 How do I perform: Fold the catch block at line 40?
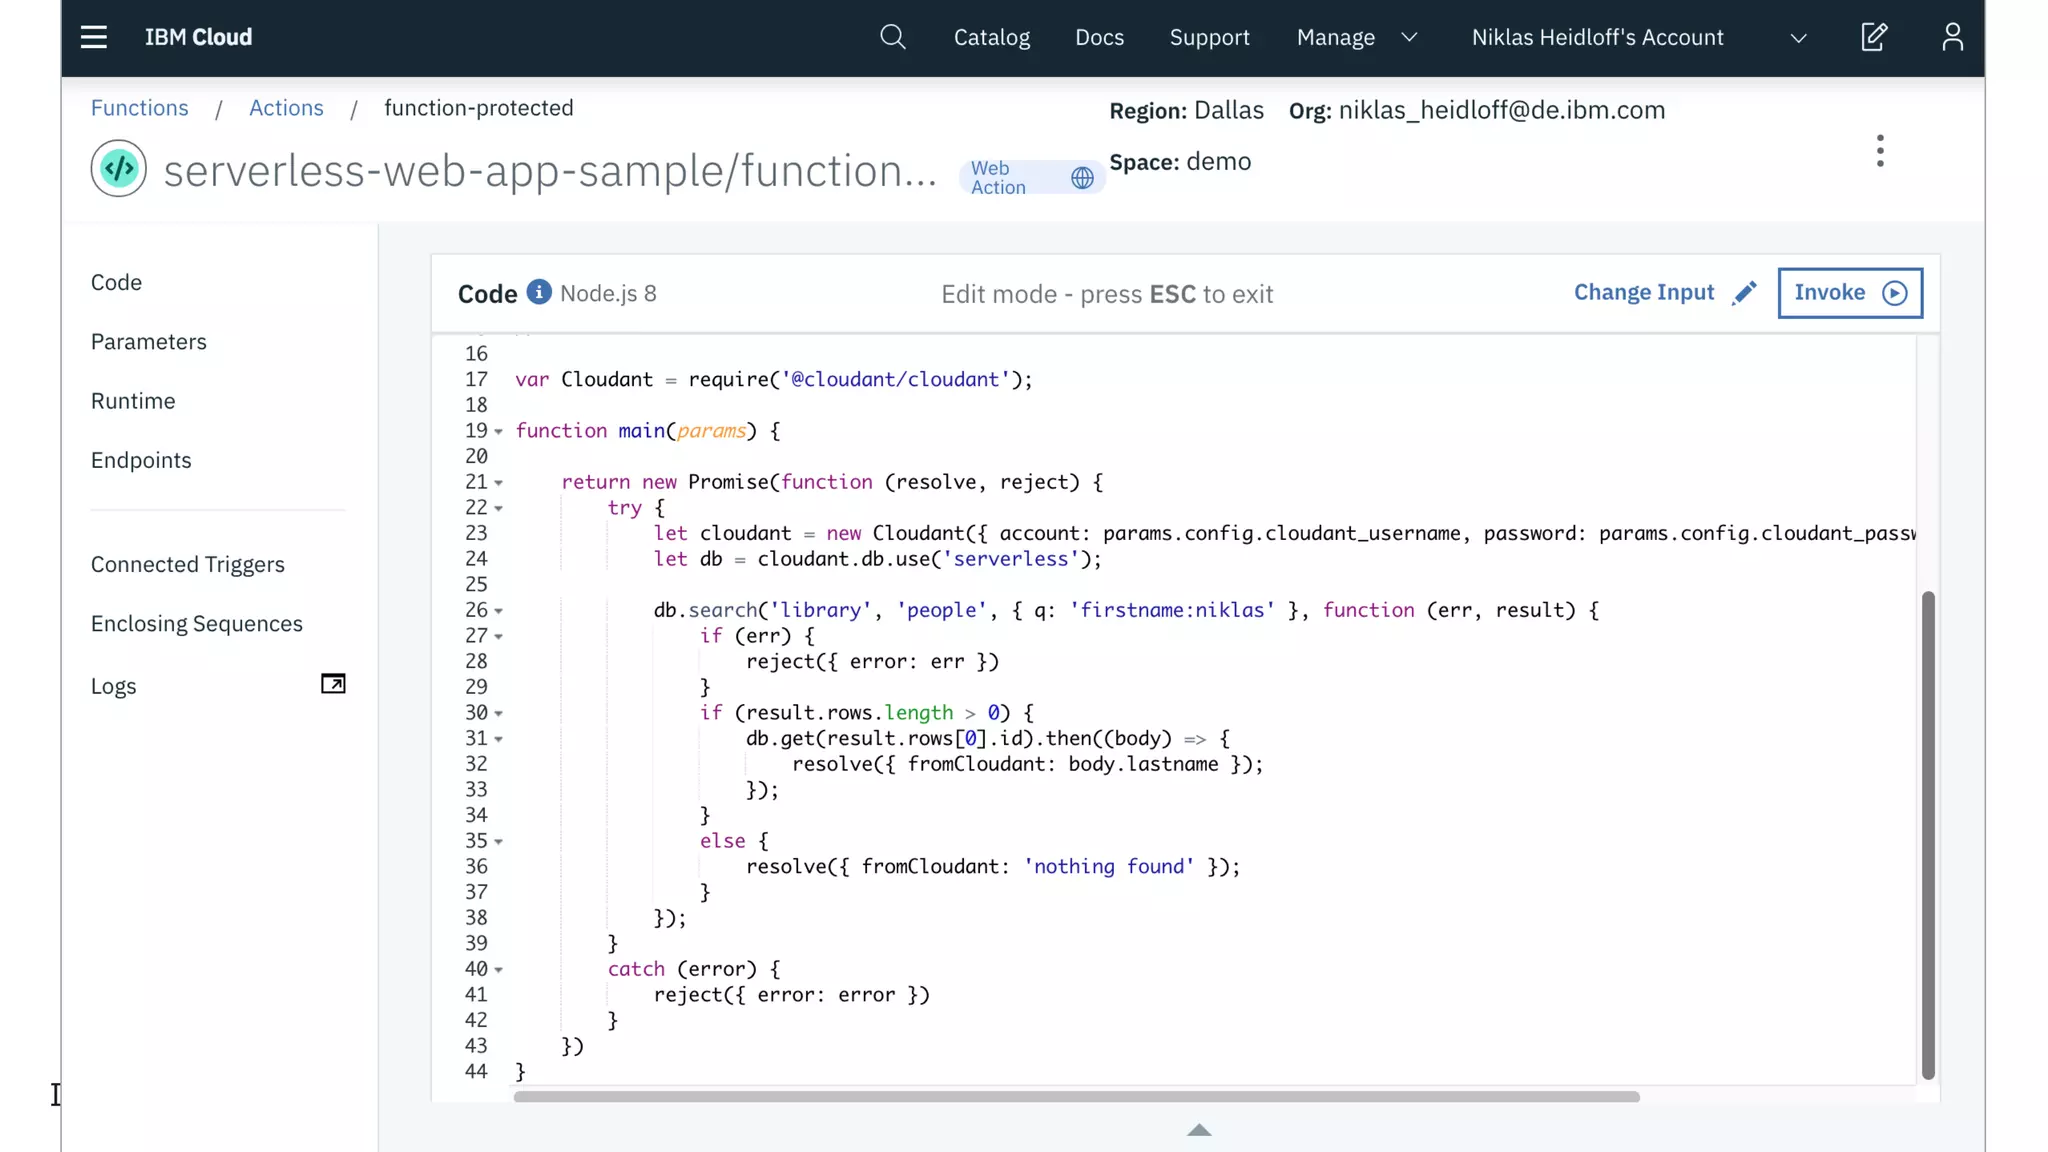pyautogui.click(x=498, y=970)
